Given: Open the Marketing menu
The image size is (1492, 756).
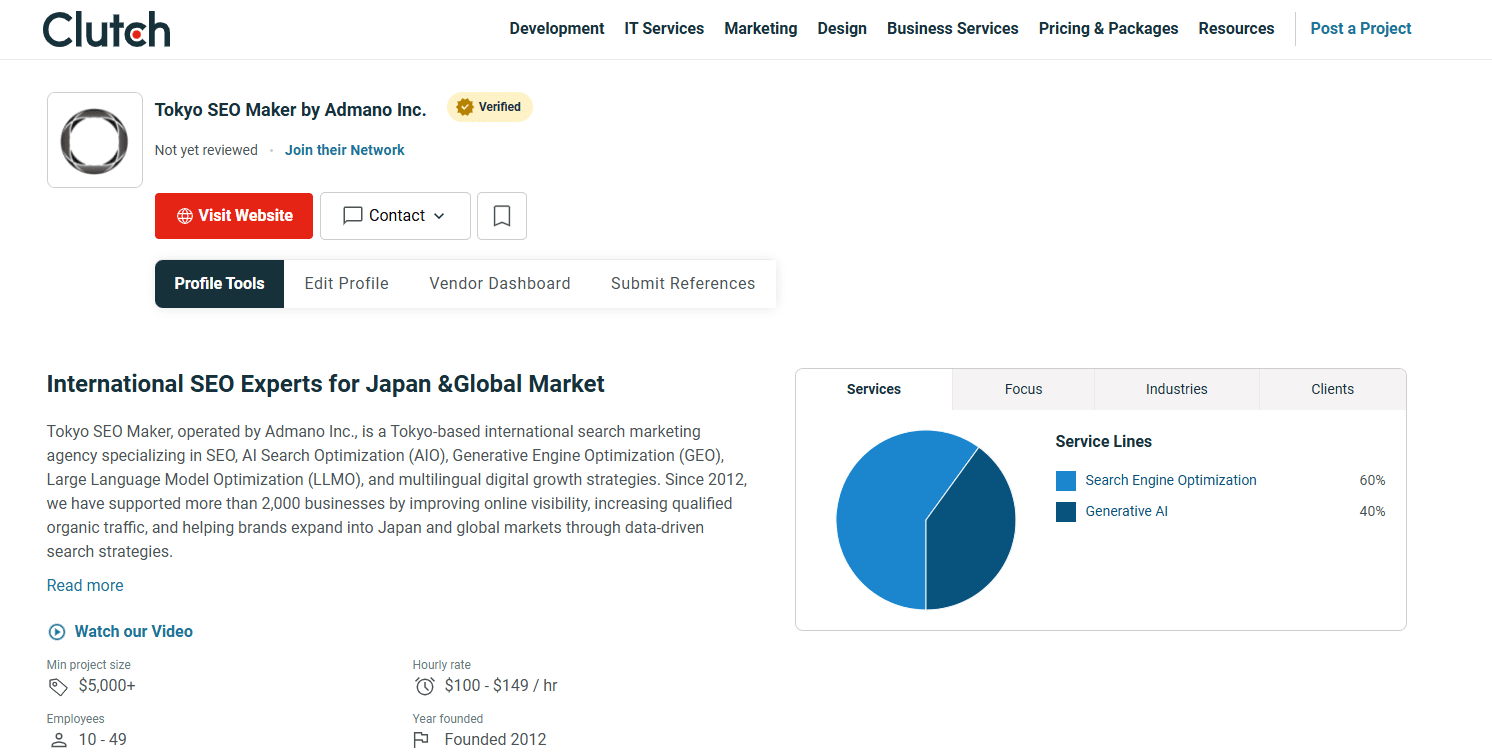Looking at the screenshot, I should pos(761,29).
